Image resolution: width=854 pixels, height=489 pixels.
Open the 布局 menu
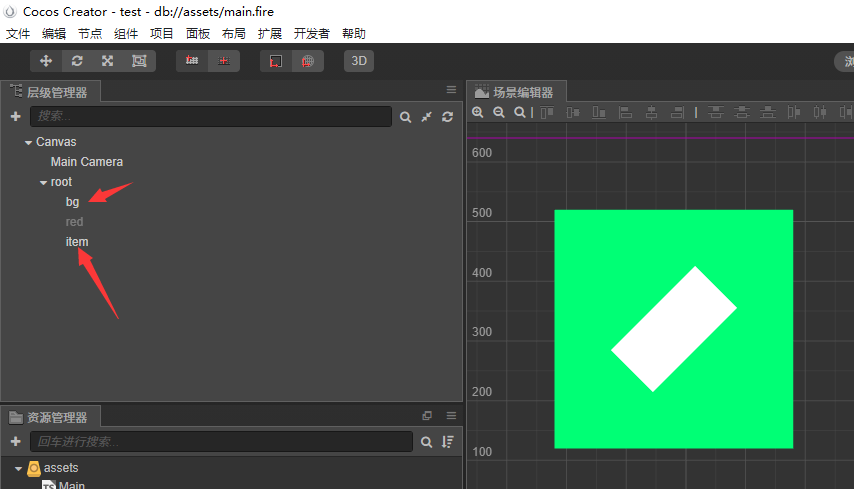(234, 34)
